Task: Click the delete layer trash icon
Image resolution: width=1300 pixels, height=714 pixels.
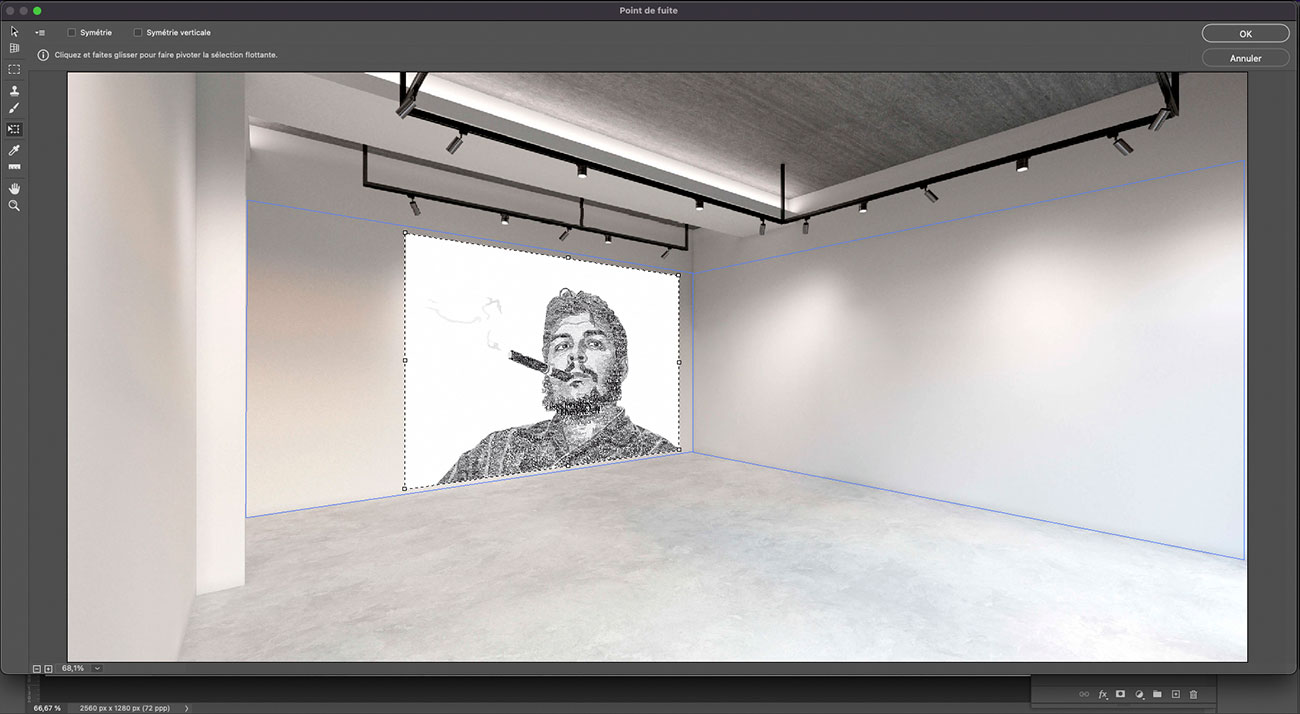Action: [x=1192, y=693]
